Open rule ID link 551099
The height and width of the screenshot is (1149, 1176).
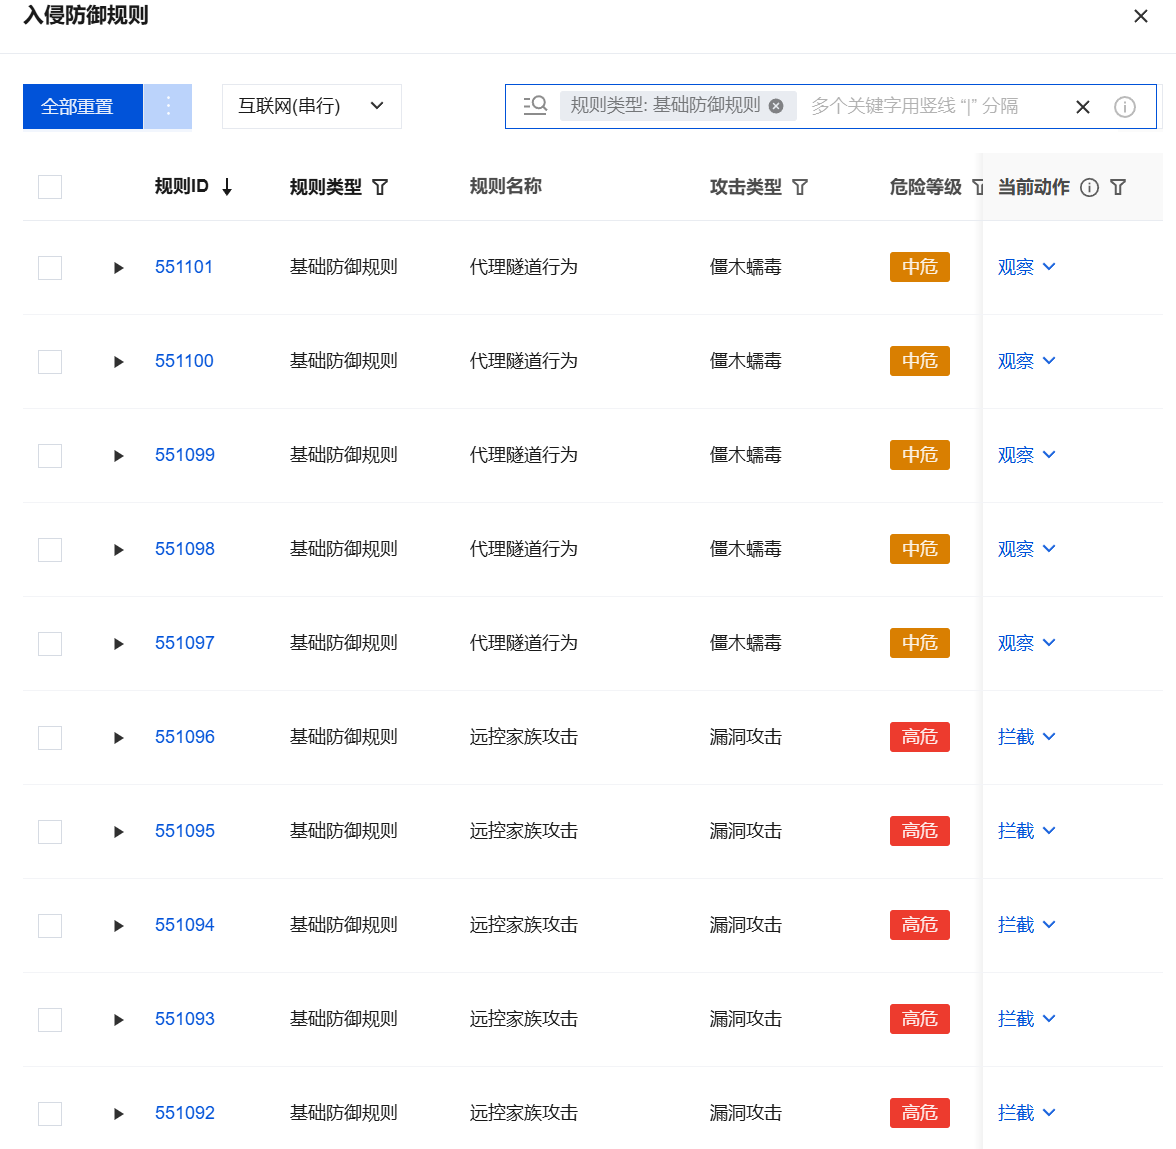(184, 455)
